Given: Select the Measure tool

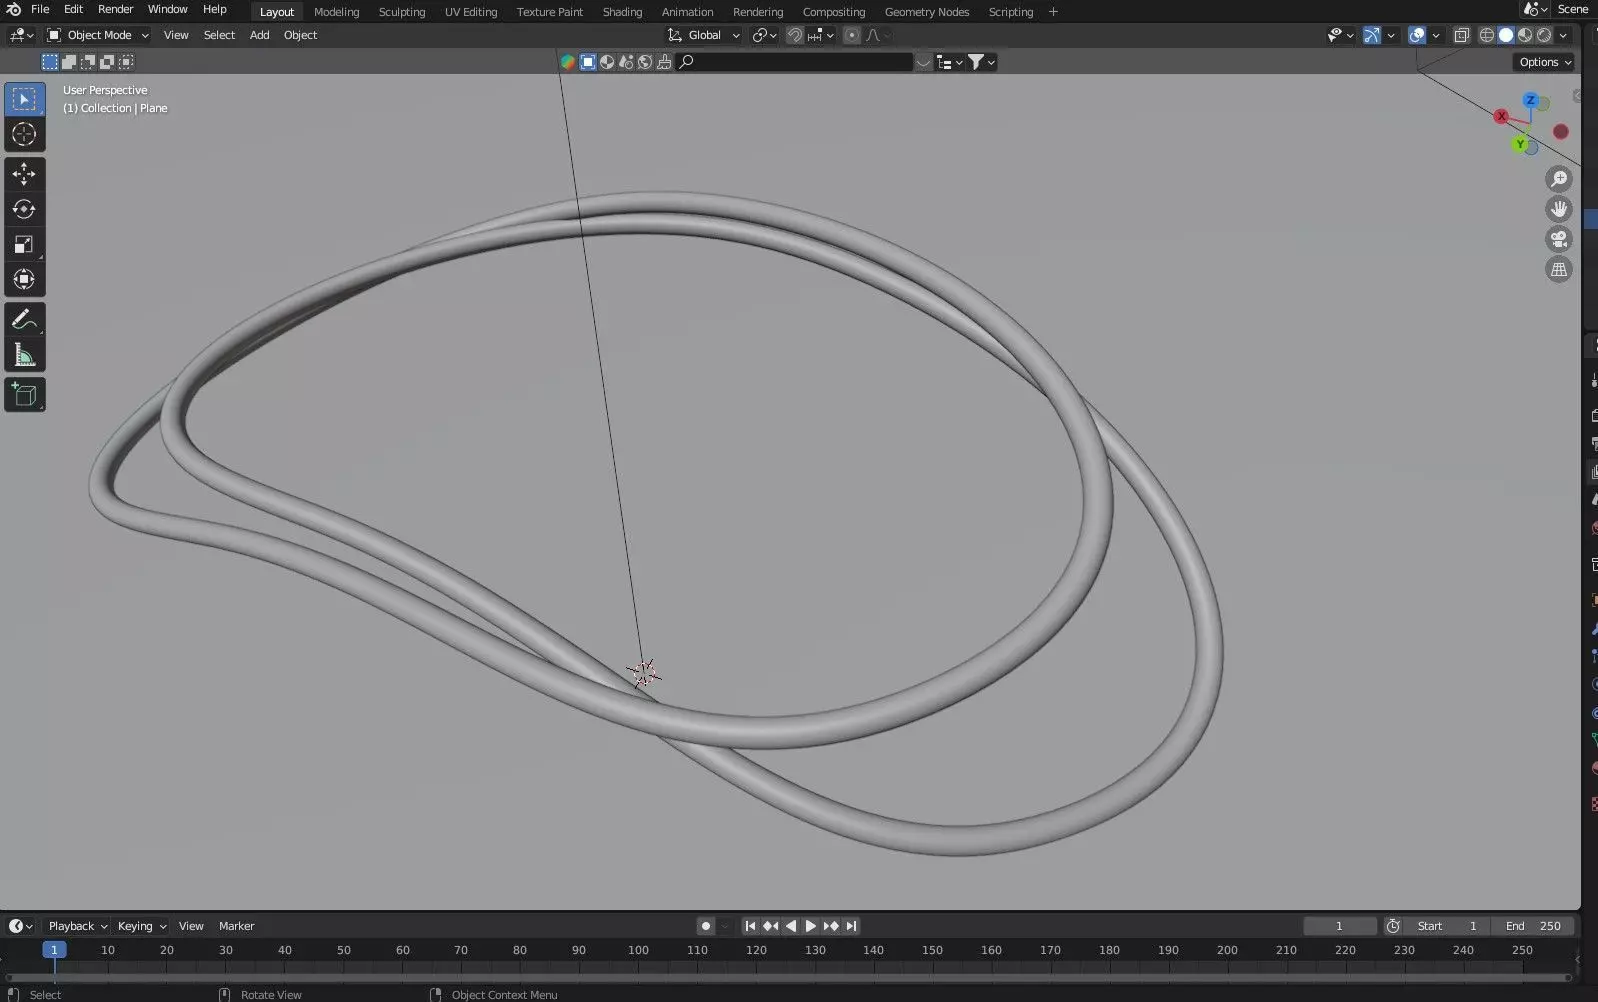Looking at the screenshot, I should (x=24, y=355).
